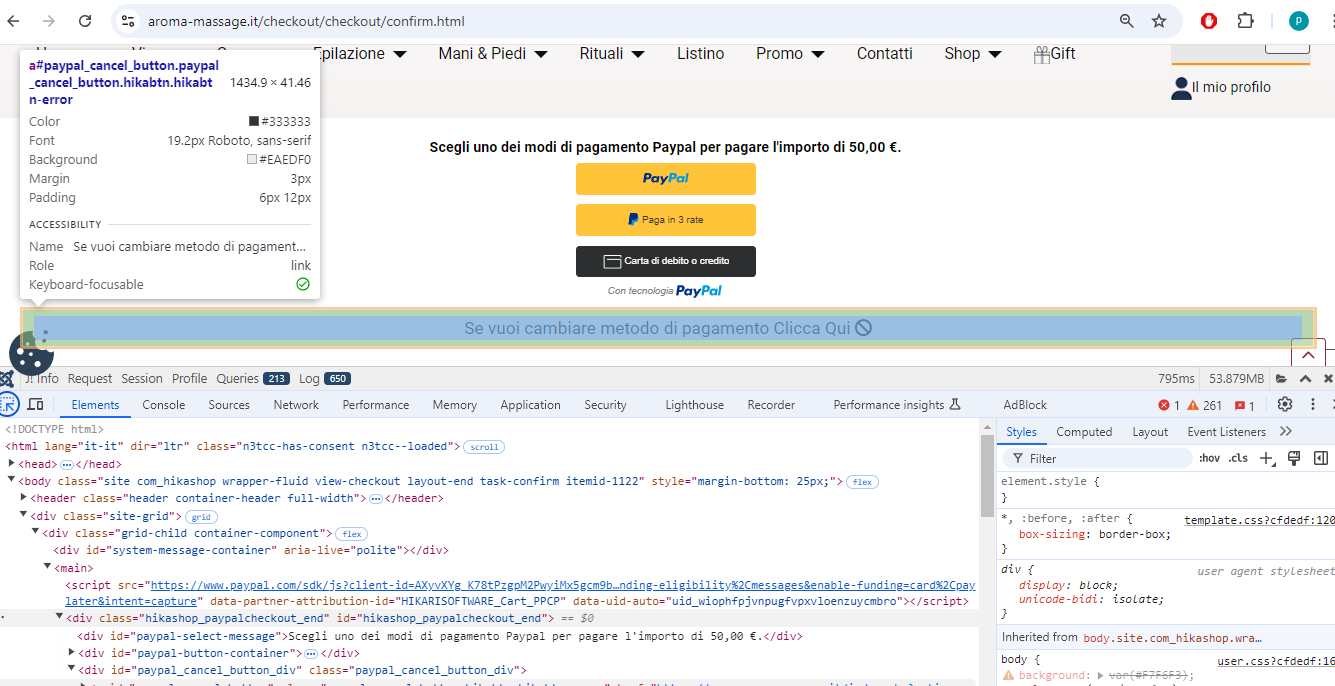This screenshot has width=1335, height=686.
Task: Open the Chrome profile avatar
Action: coord(1298,21)
